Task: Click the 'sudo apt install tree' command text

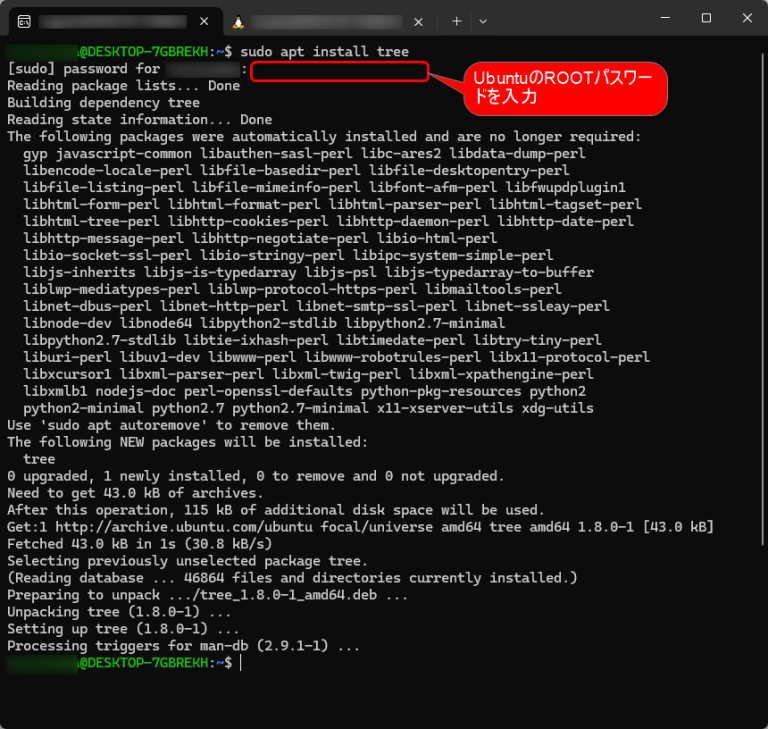Action: click(x=324, y=51)
